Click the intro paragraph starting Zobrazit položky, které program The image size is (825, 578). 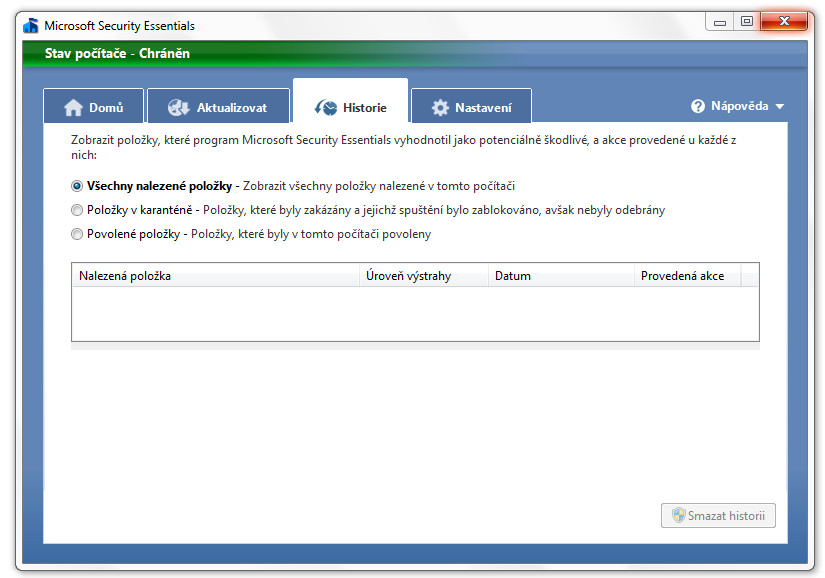[x=404, y=147]
